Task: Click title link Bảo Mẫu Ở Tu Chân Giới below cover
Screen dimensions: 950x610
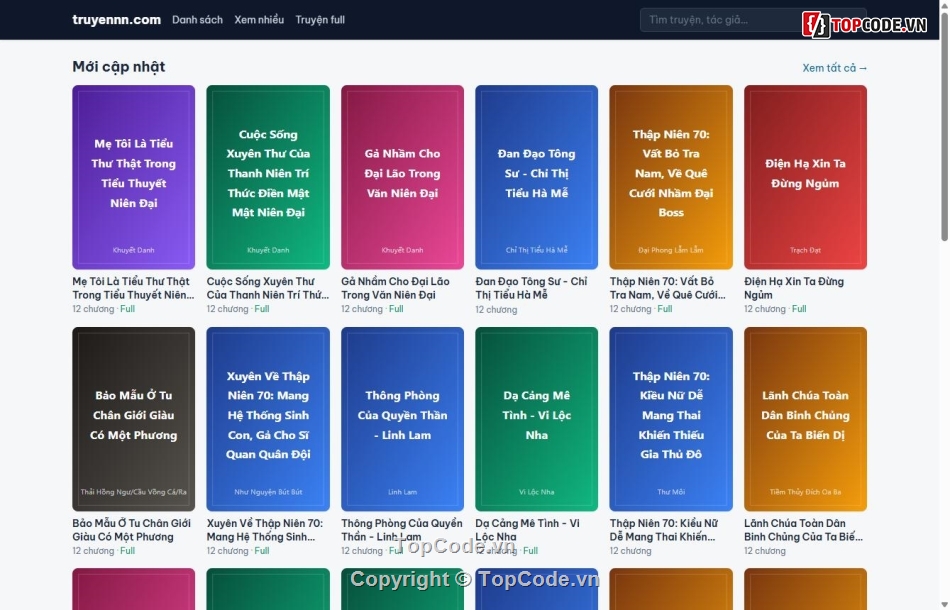Action: pos(131,530)
